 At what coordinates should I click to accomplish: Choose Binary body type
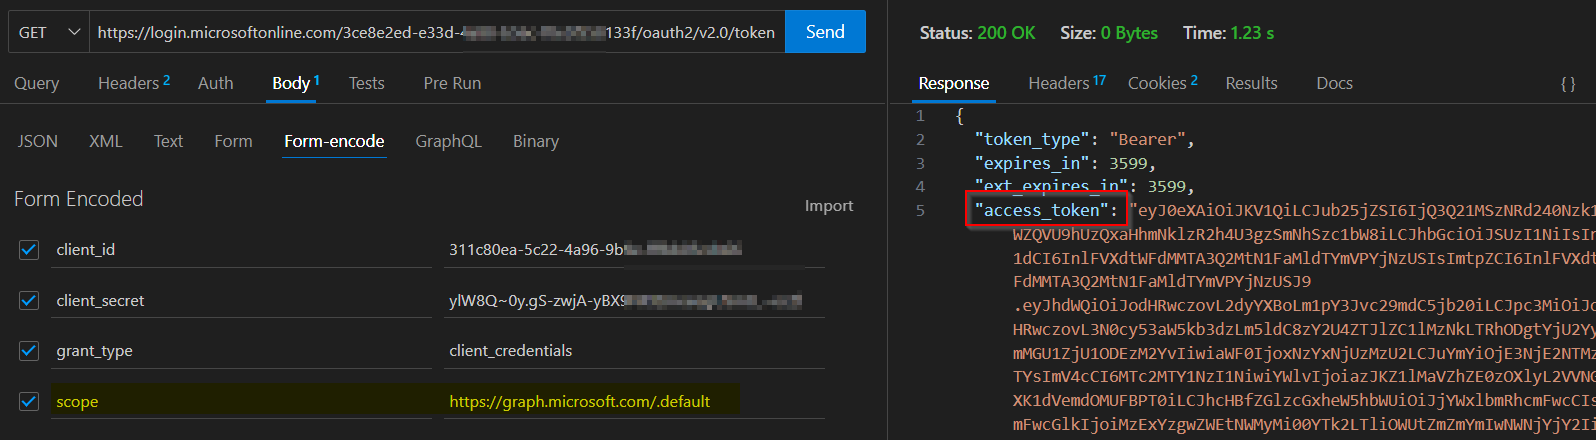coord(536,141)
